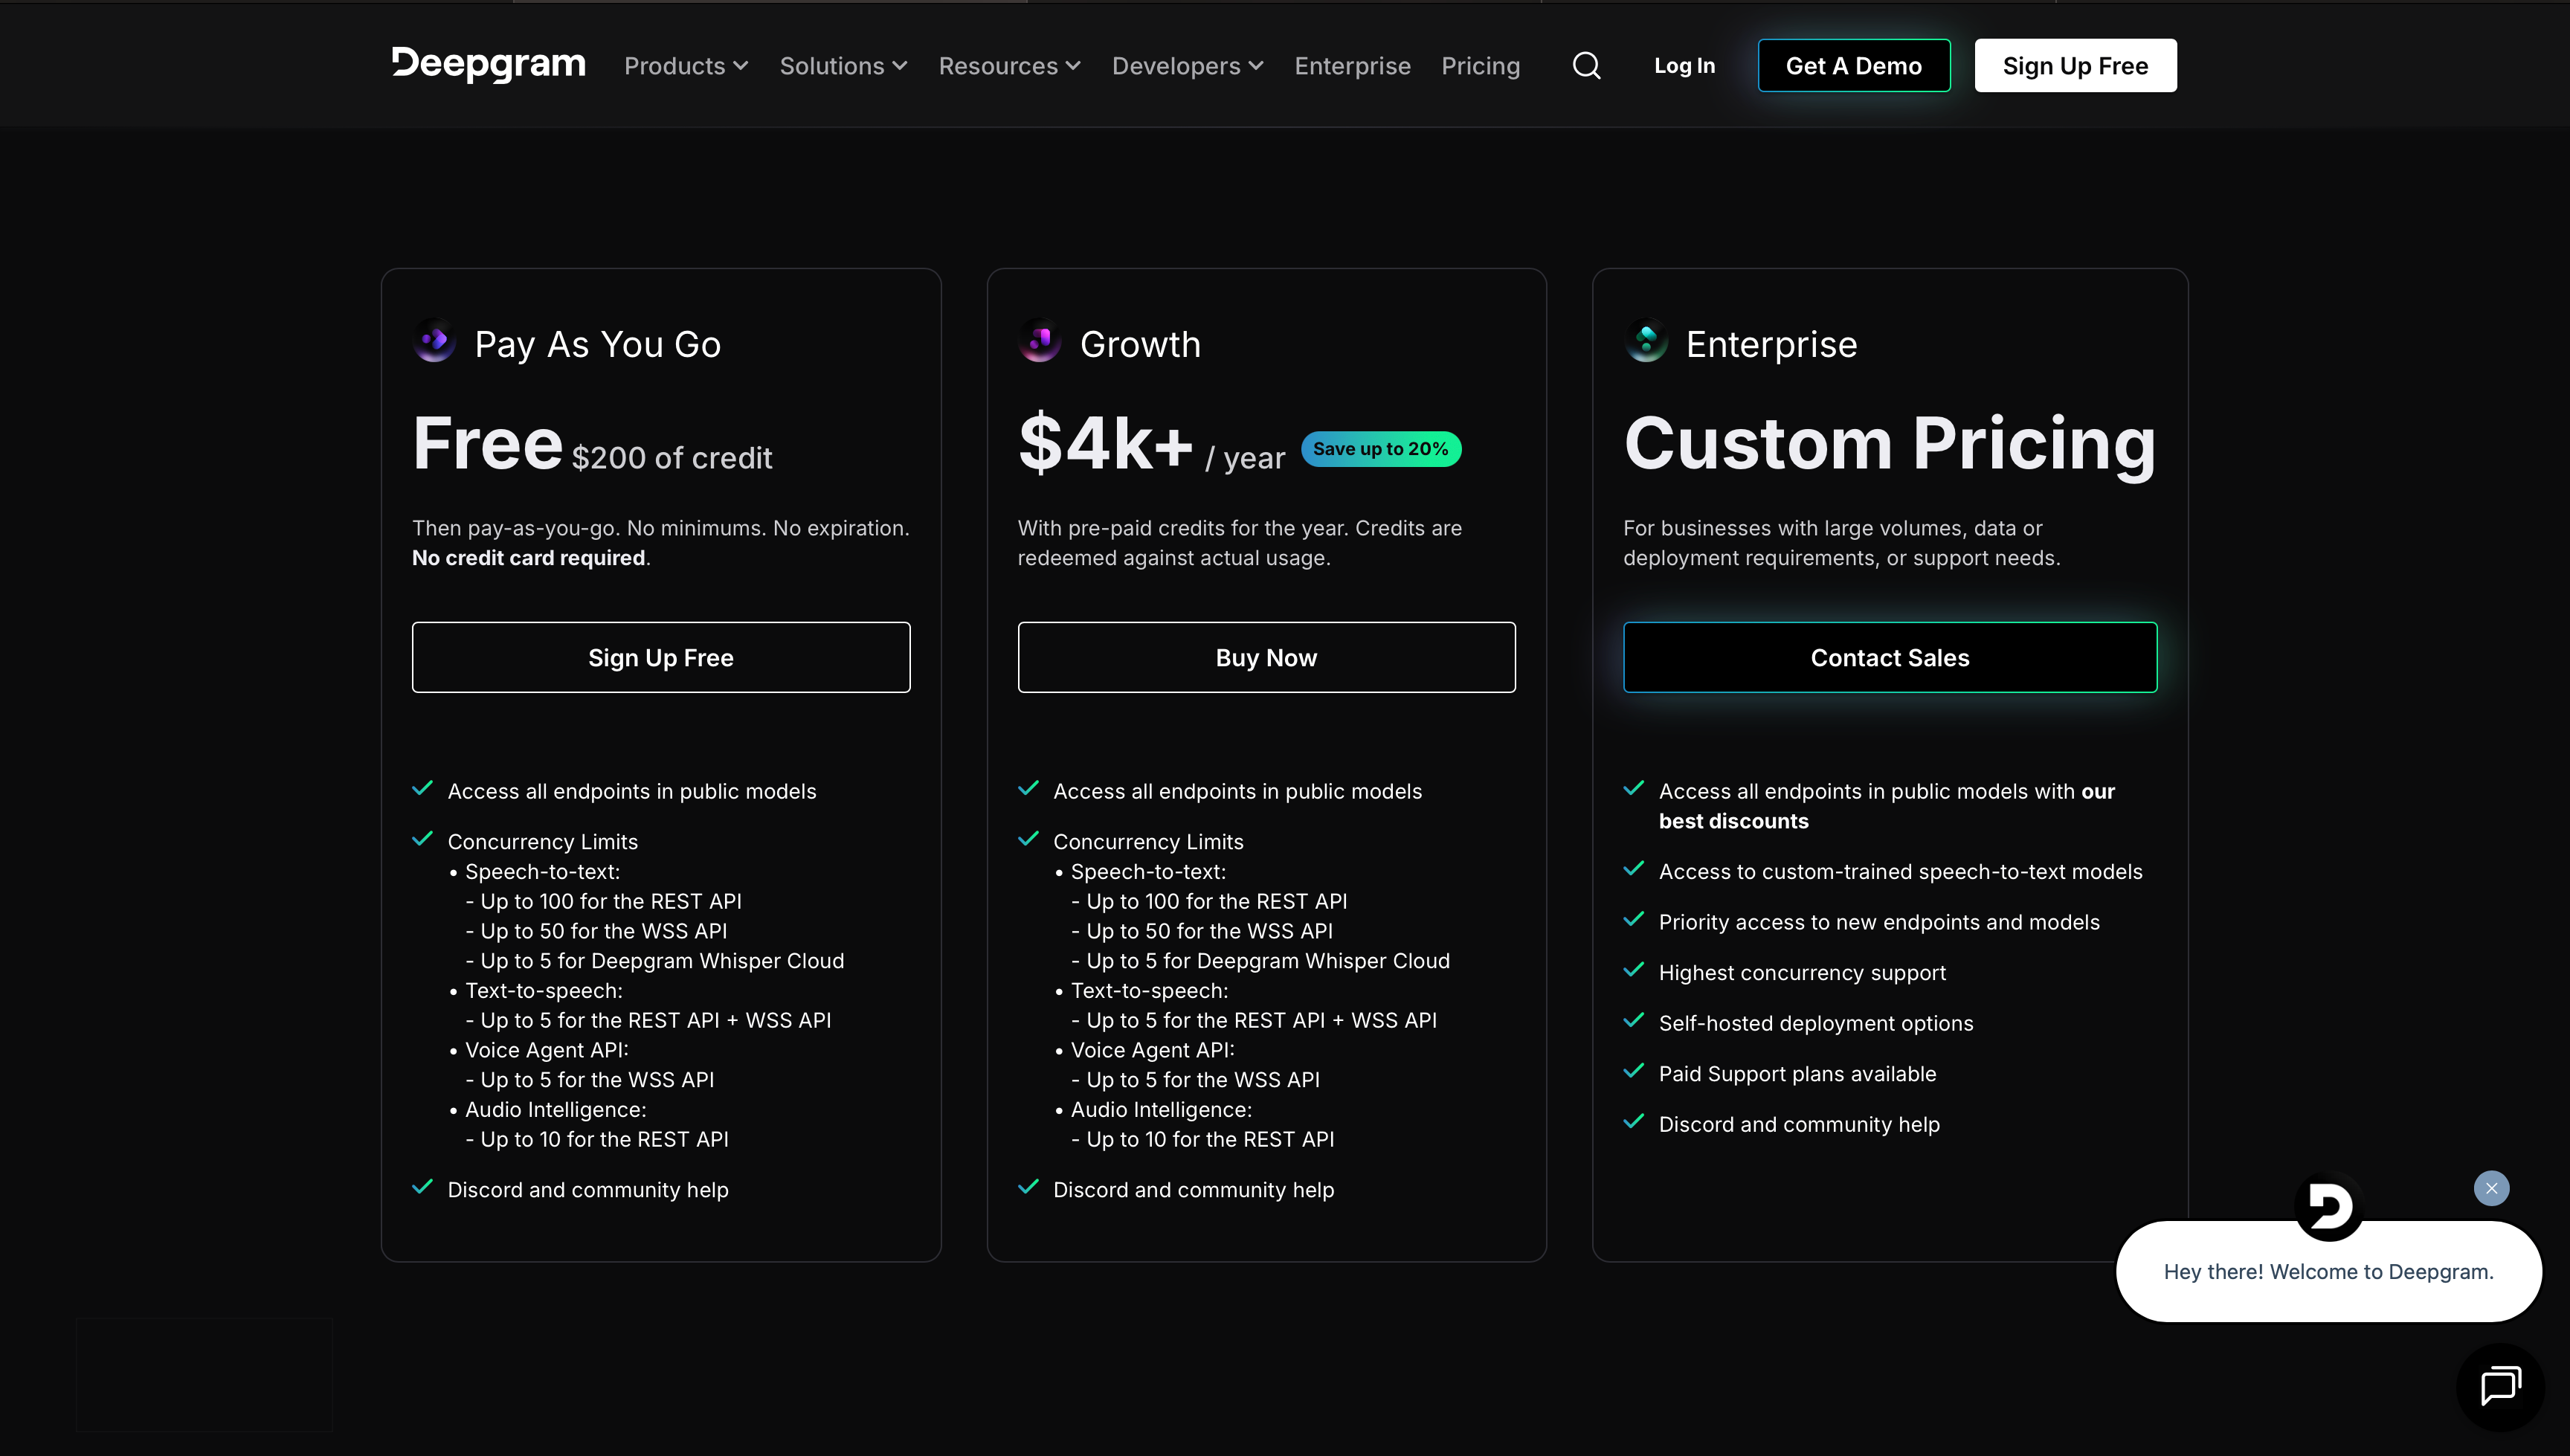Open the Pricing nav item
The height and width of the screenshot is (1456, 2570).
1480,66
